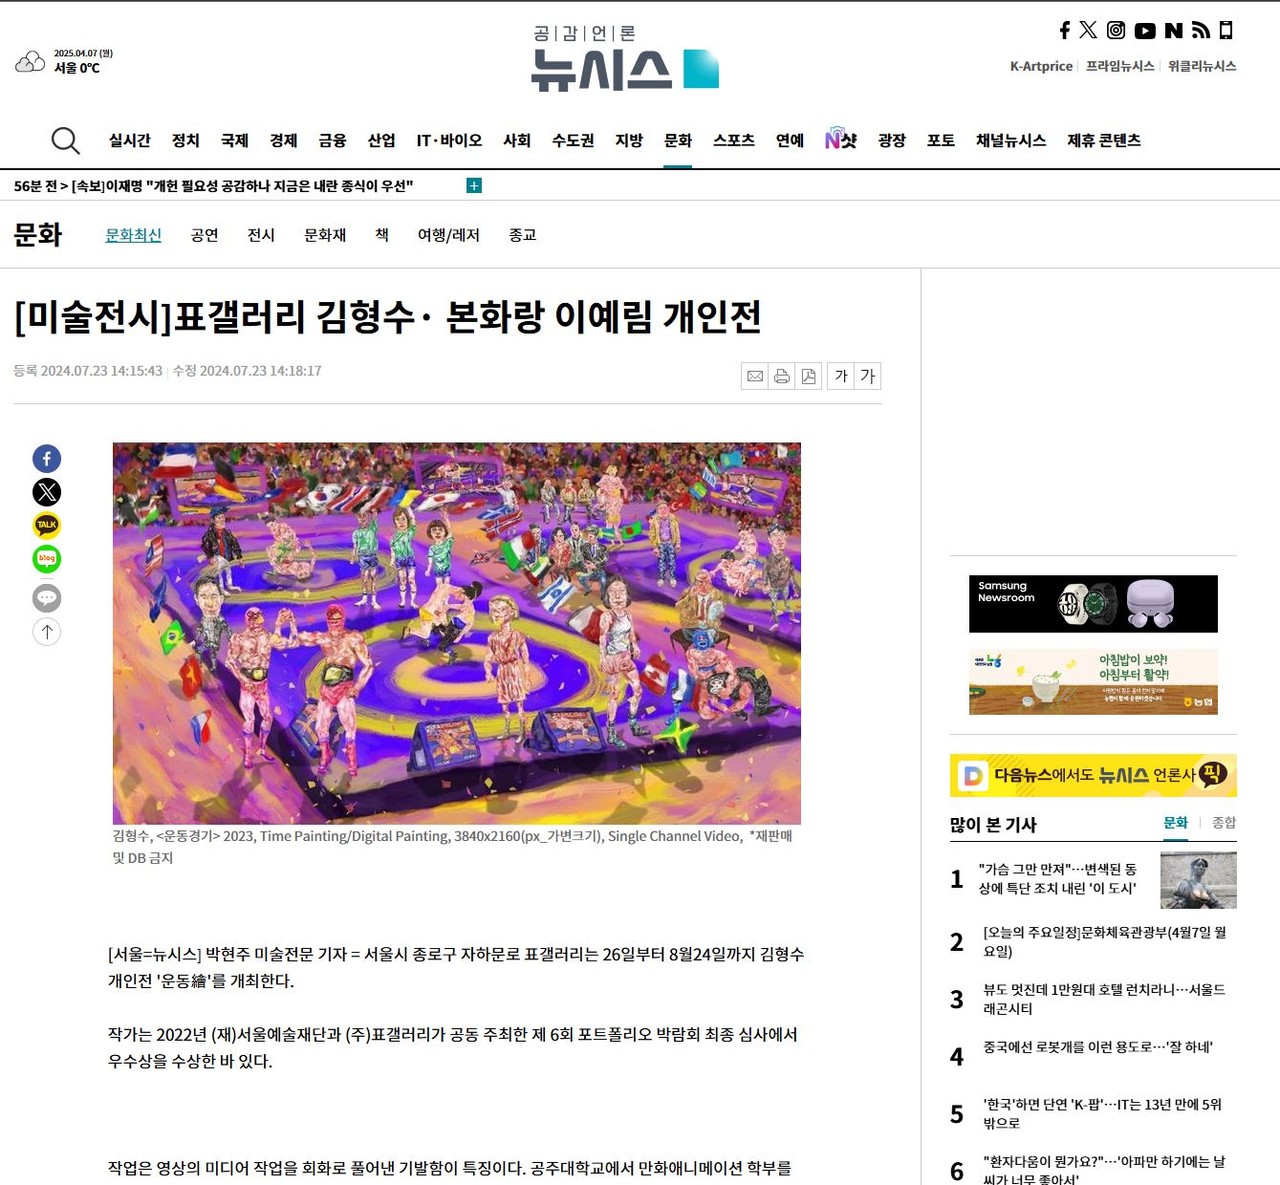Open 연예 menu item
1280x1185 pixels.
coord(790,141)
